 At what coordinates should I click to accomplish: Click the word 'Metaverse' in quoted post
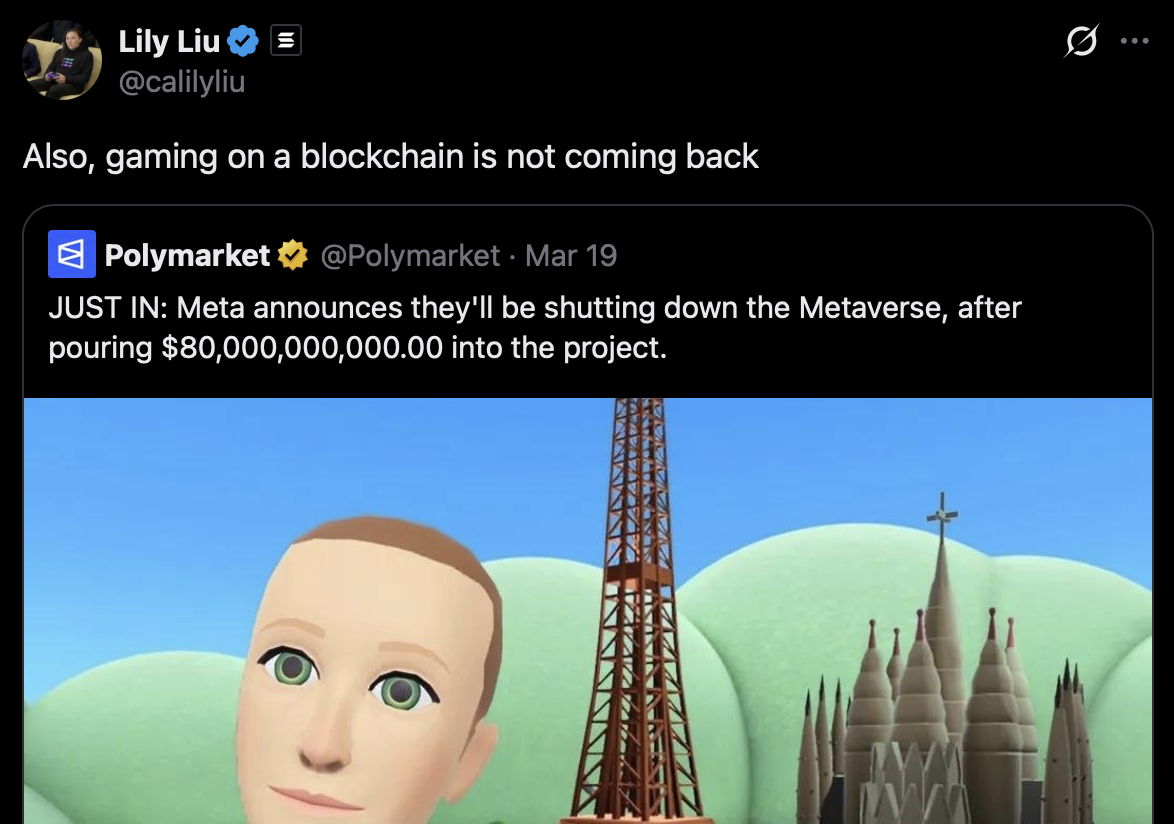(869, 308)
